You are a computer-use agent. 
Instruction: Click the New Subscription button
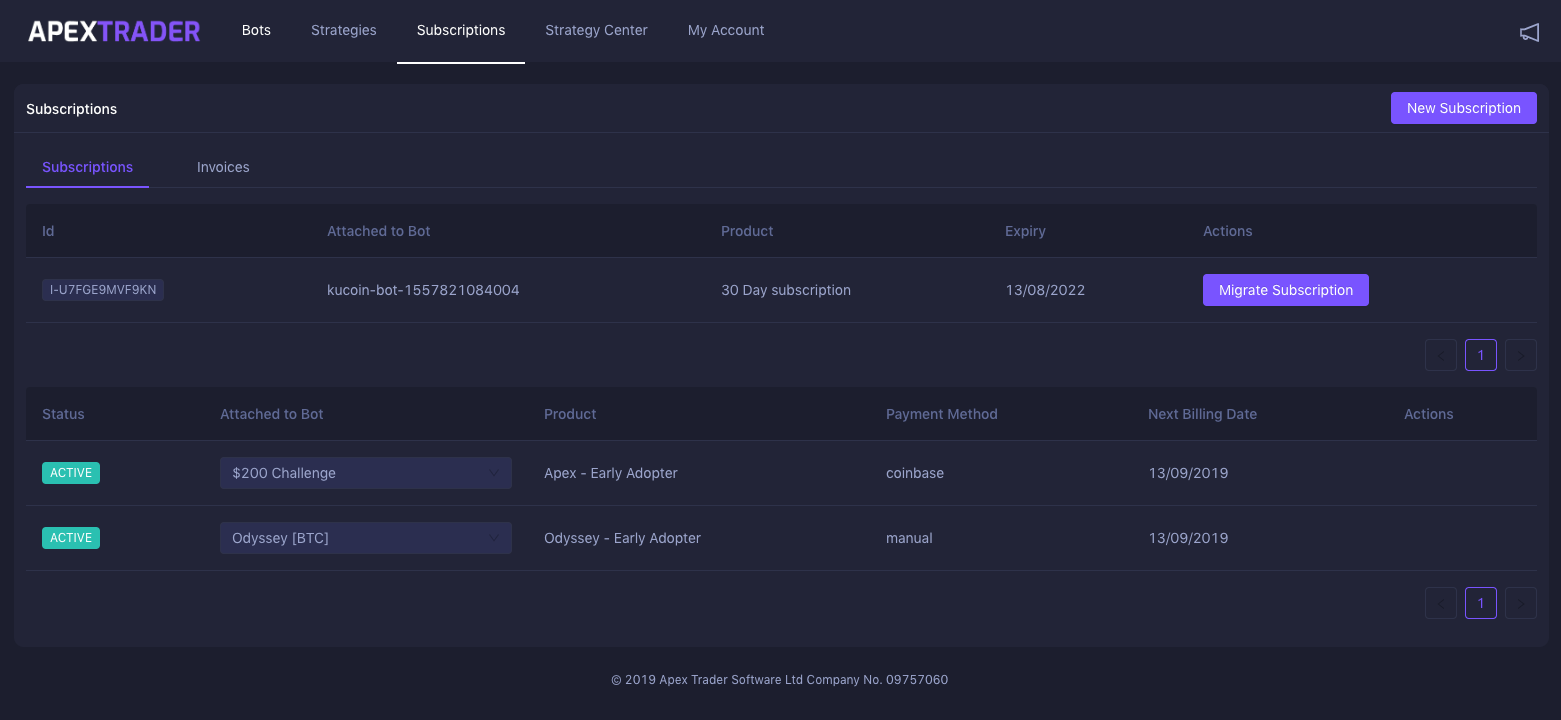pos(1463,107)
